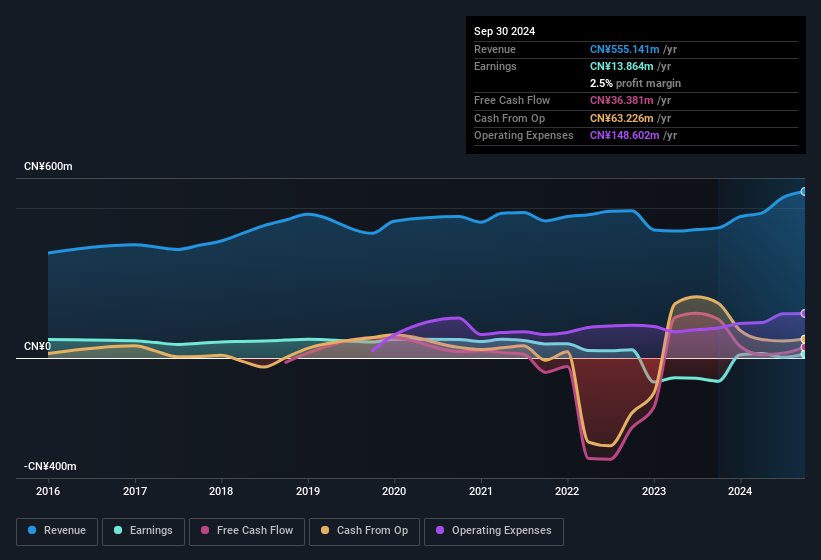The image size is (821, 560).
Task: Toggle the Free Cash Flow legend button
Action: pos(247,531)
